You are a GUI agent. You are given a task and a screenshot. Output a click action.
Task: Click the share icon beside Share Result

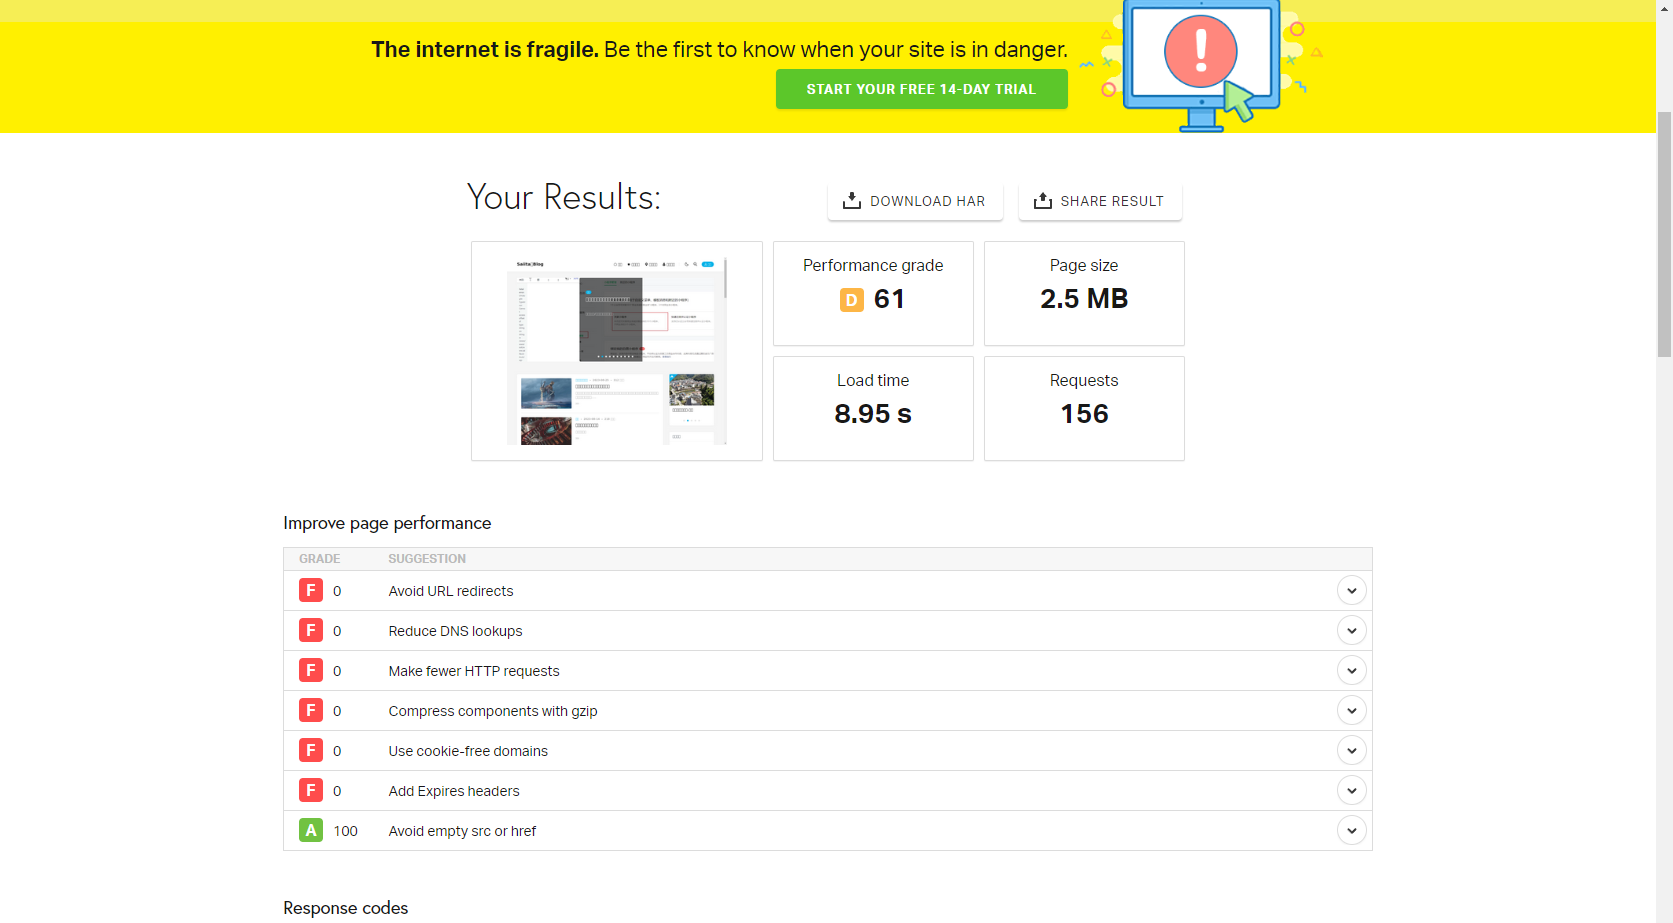(1042, 201)
